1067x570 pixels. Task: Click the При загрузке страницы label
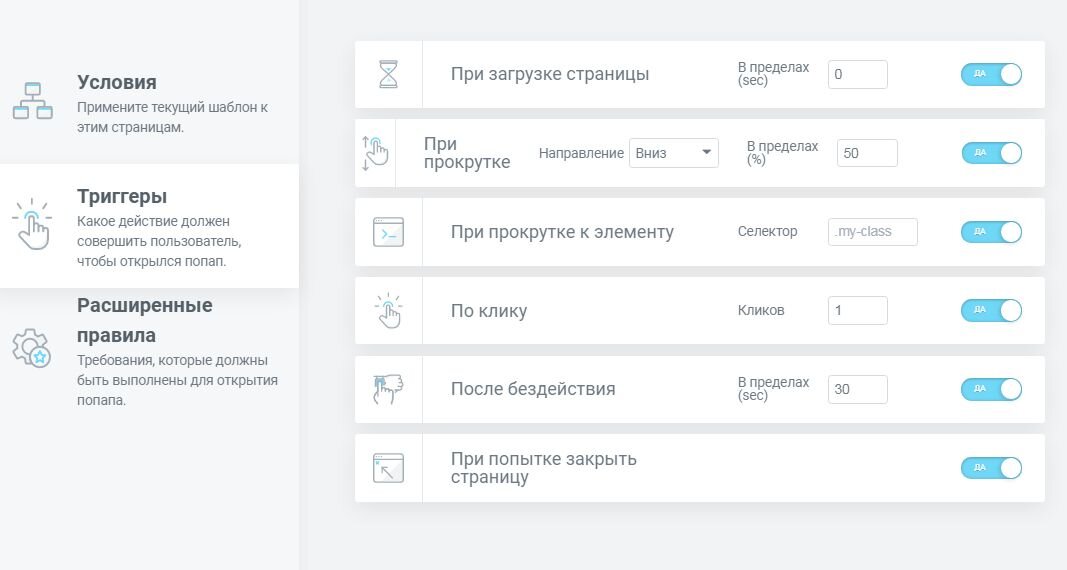click(550, 74)
